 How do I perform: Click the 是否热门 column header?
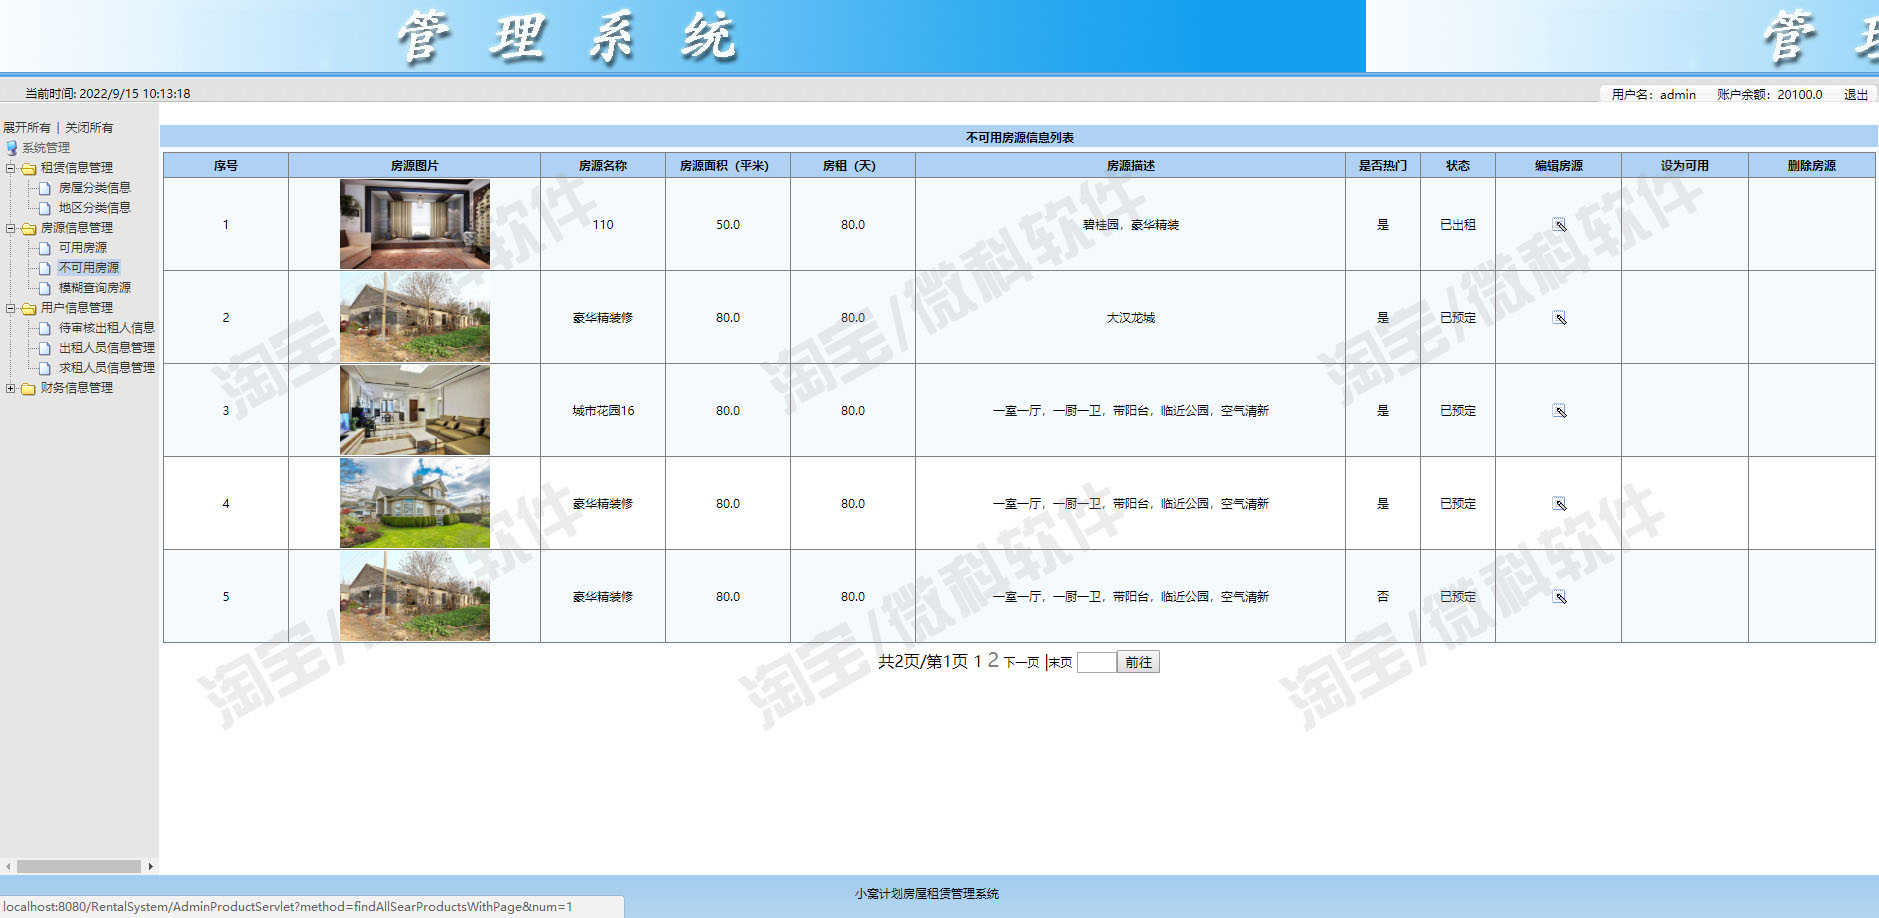point(1383,166)
